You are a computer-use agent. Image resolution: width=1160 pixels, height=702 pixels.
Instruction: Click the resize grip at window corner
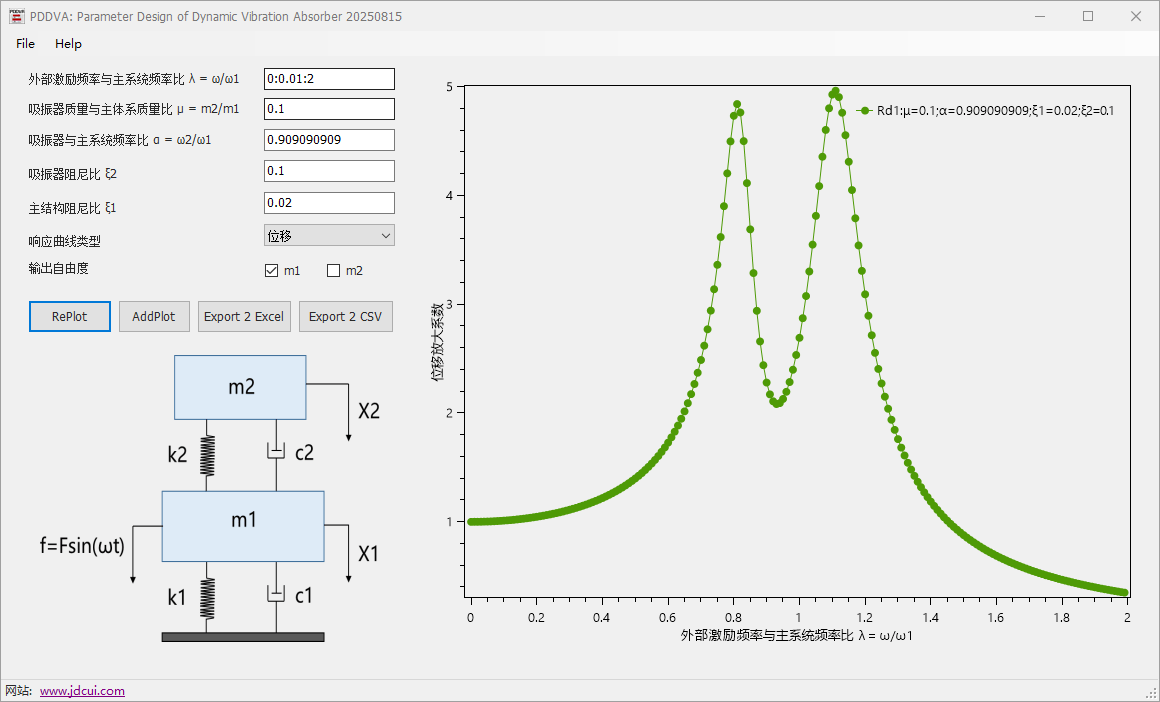(x=1151, y=693)
